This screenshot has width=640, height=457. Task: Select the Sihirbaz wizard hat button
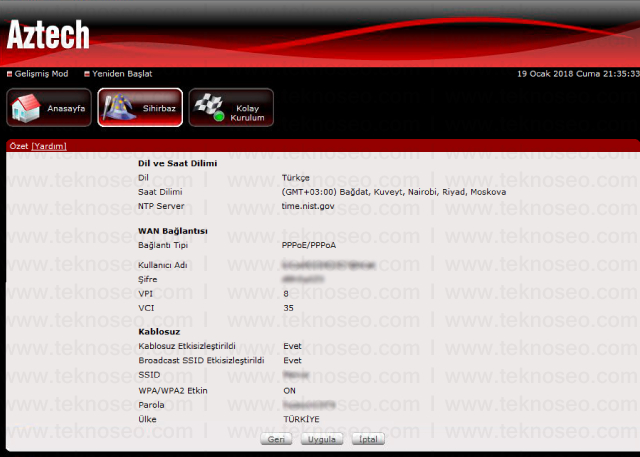pyautogui.click(x=140, y=108)
